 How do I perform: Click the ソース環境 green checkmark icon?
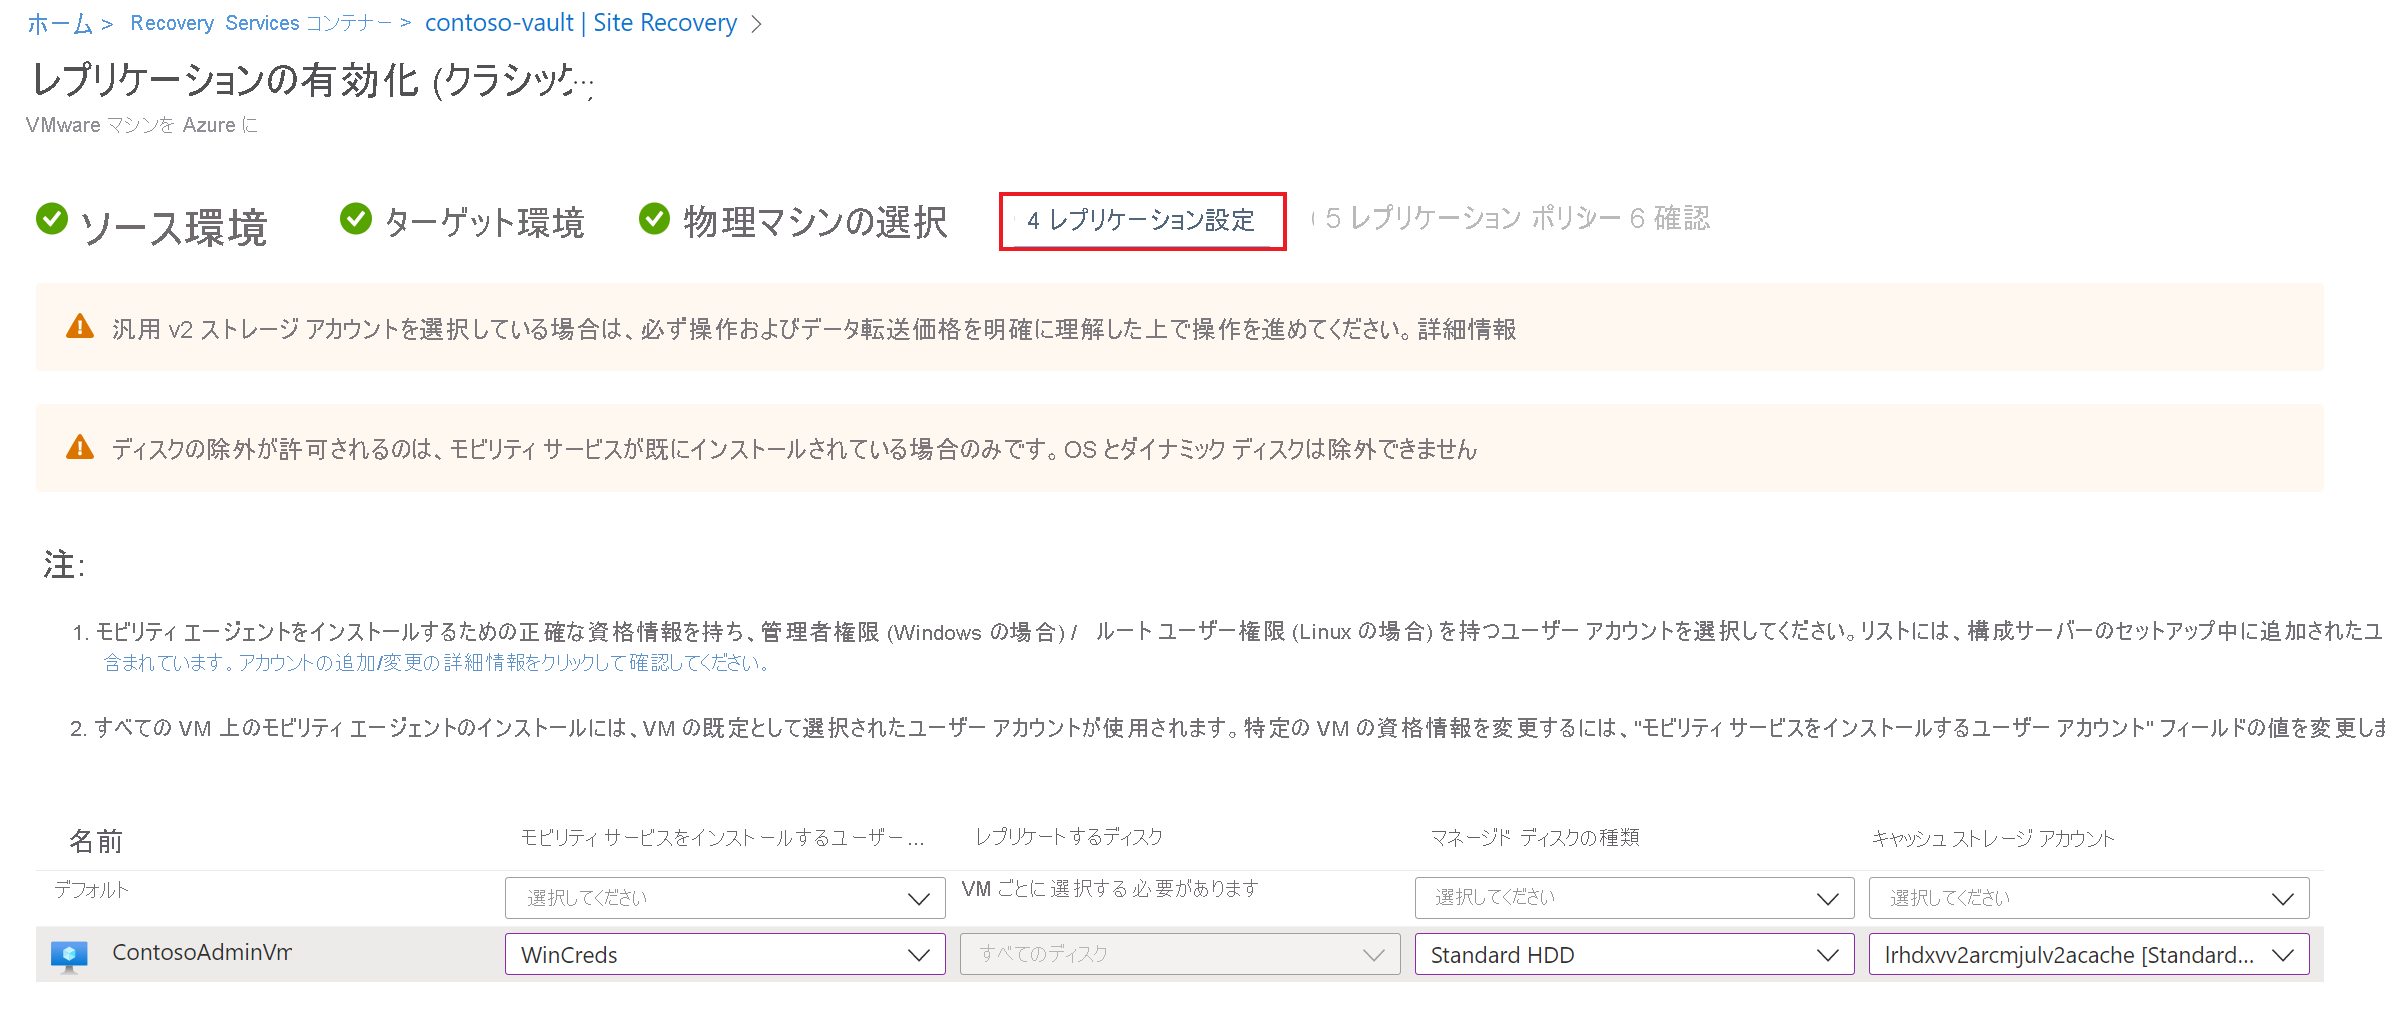coord(52,218)
